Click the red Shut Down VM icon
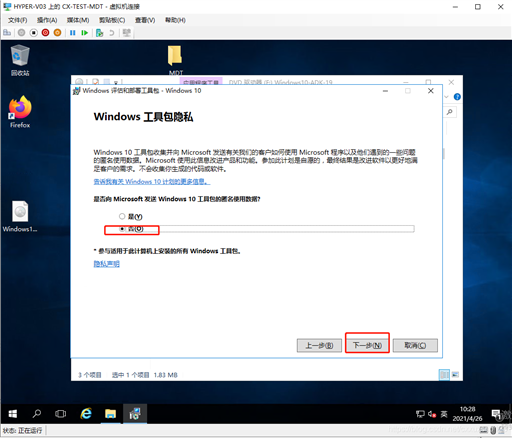The image size is (512, 438). 46,33
